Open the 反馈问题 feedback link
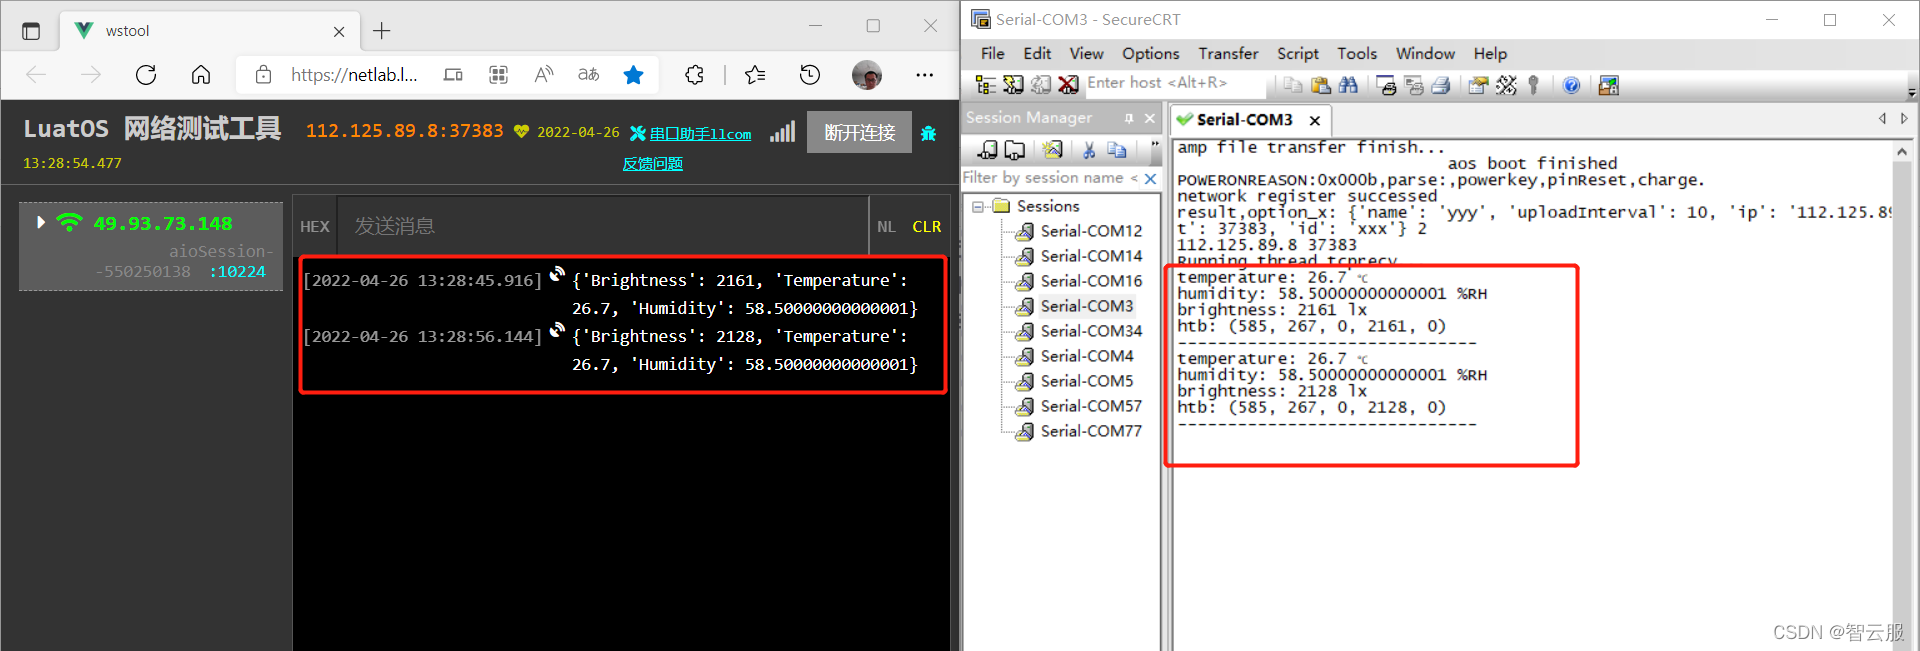The width and height of the screenshot is (1920, 651). (x=652, y=164)
